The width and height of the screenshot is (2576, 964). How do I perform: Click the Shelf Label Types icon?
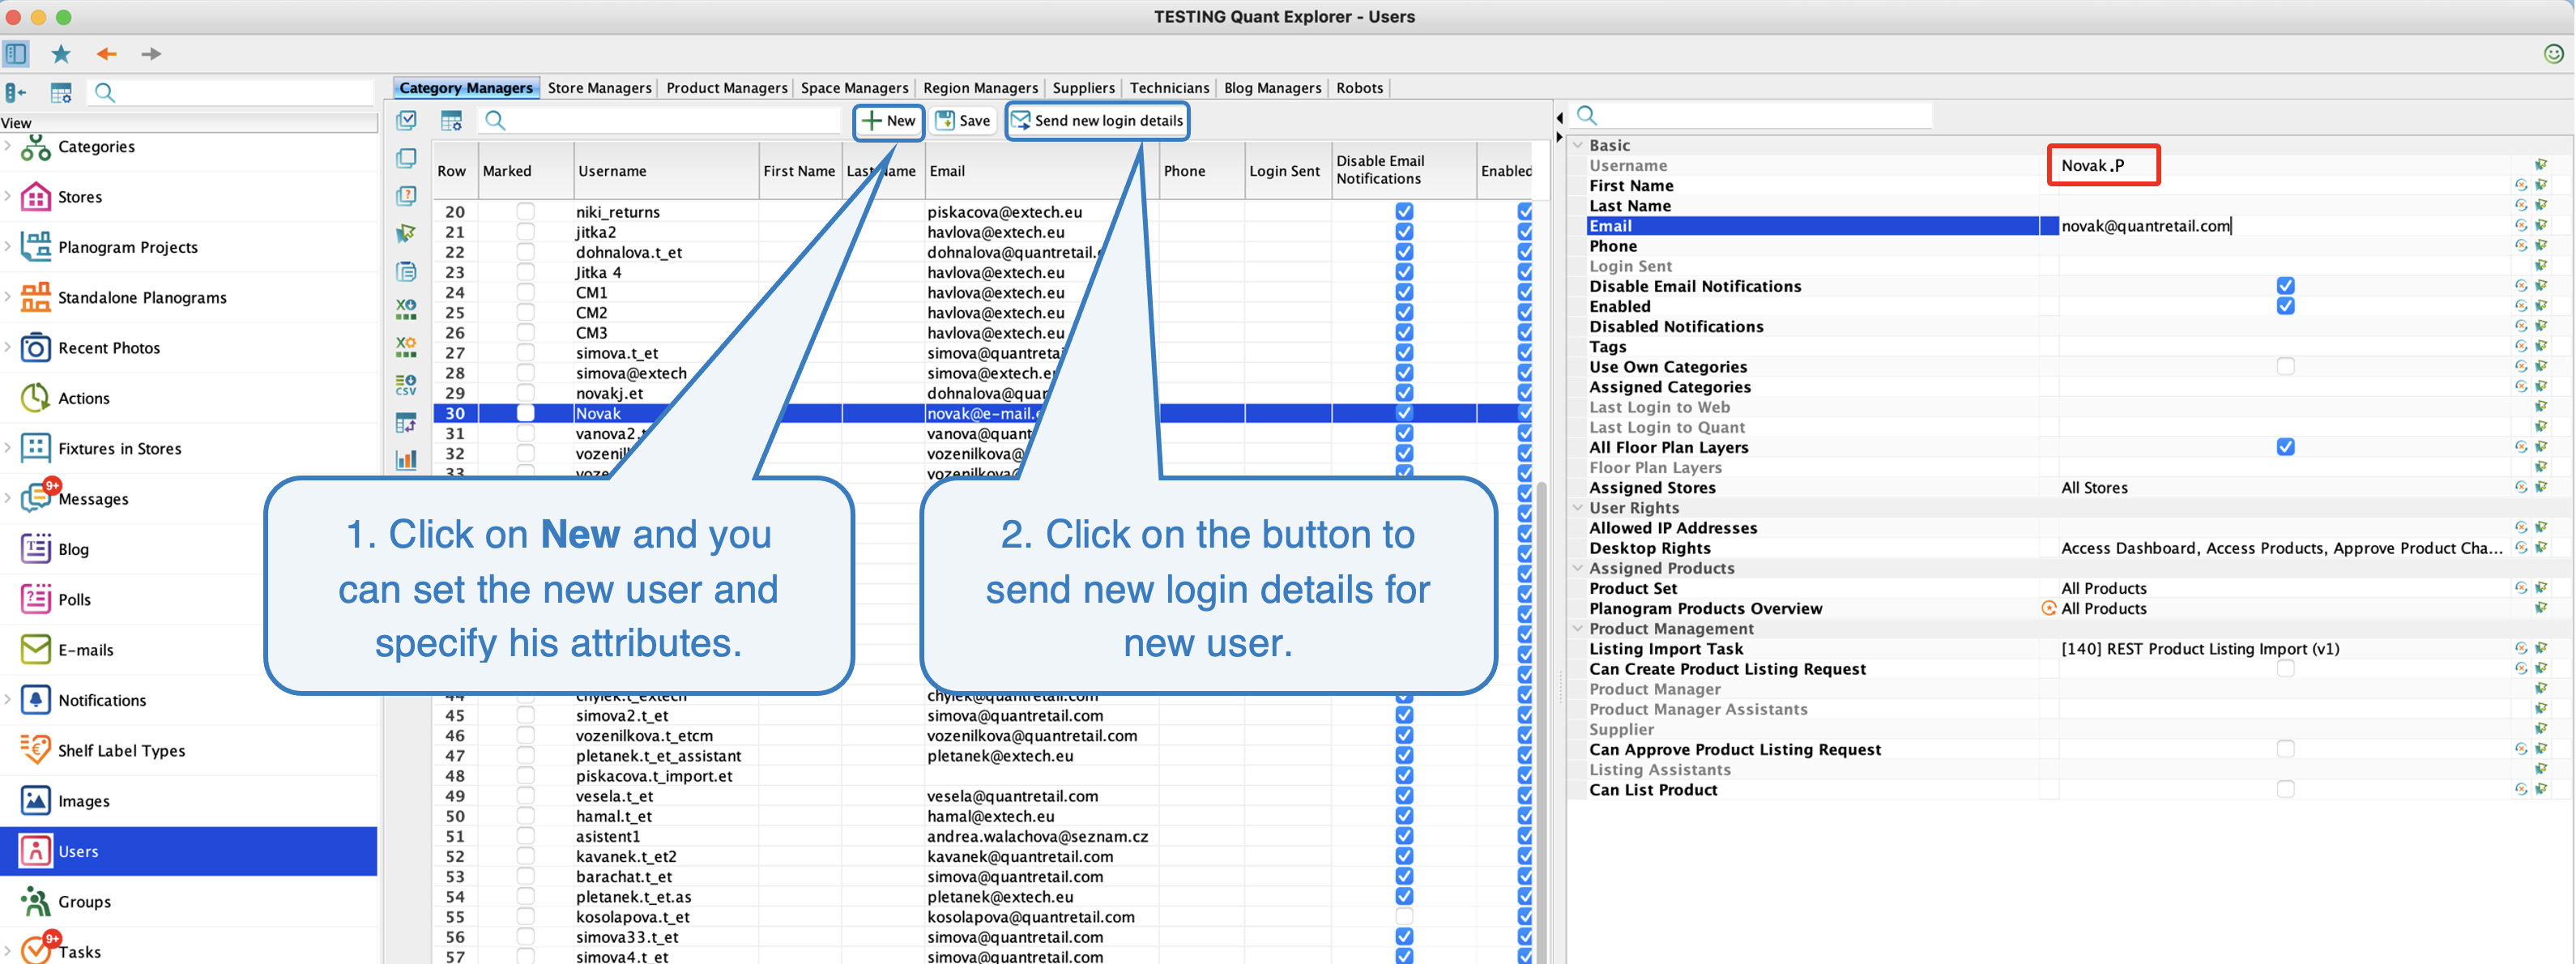click(35, 750)
